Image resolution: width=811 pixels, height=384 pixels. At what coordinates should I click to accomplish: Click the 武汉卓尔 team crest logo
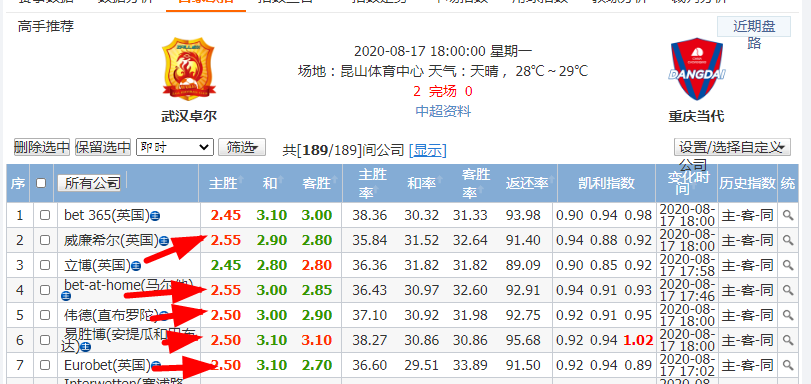(x=188, y=69)
